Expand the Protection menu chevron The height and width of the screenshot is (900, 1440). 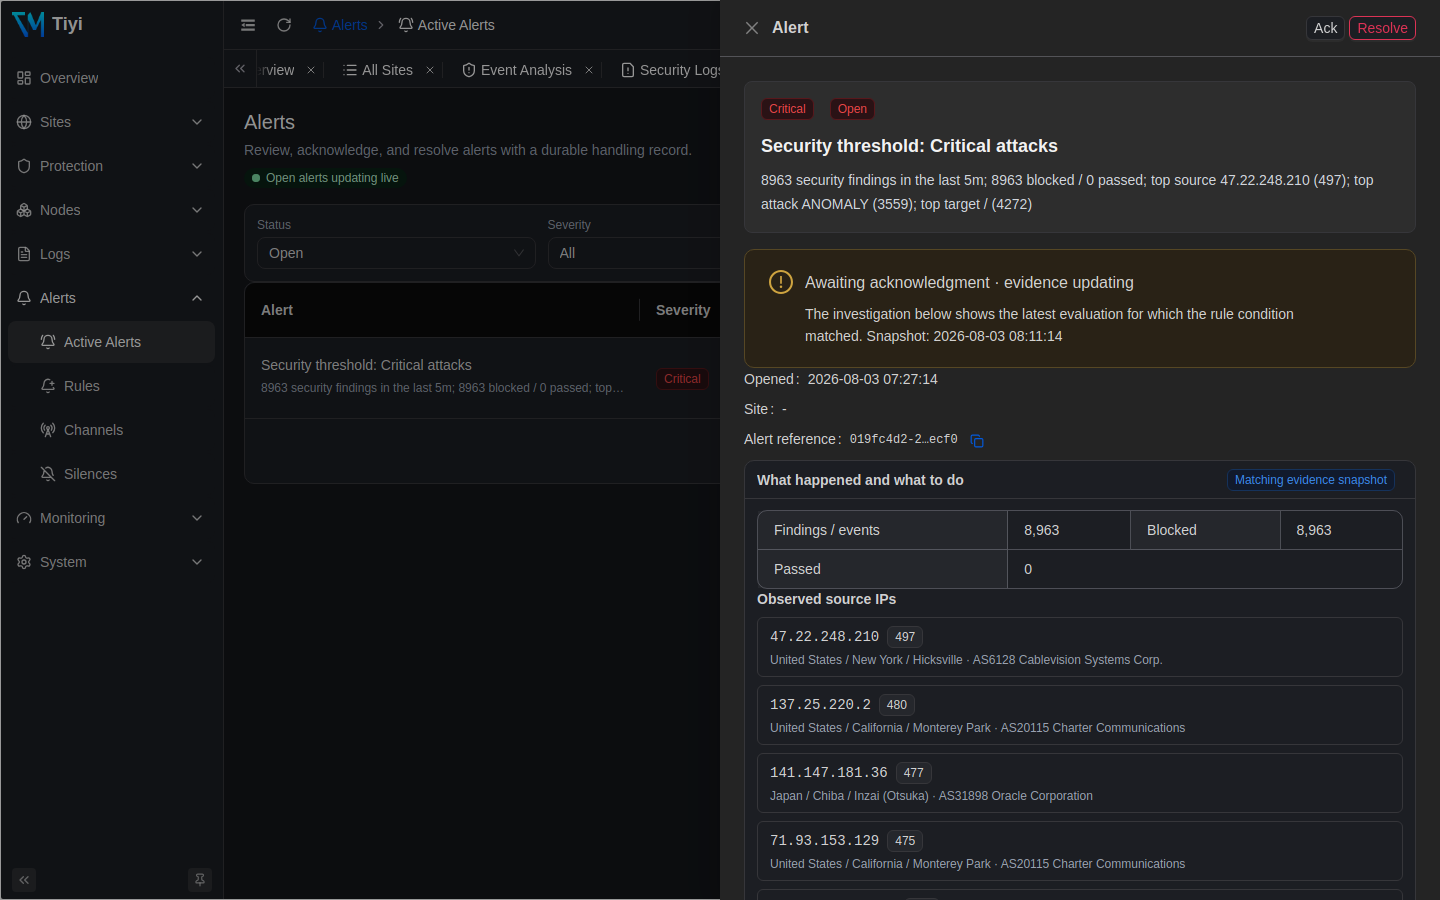pyautogui.click(x=197, y=166)
